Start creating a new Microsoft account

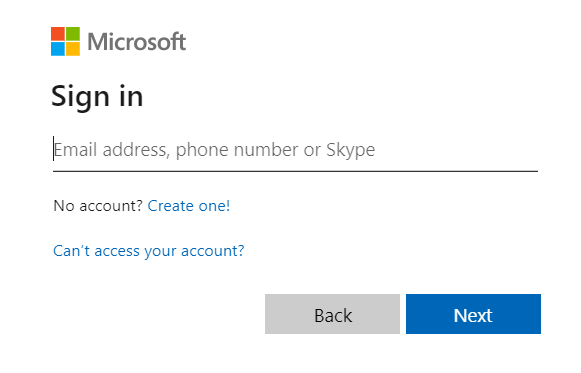pos(189,206)
